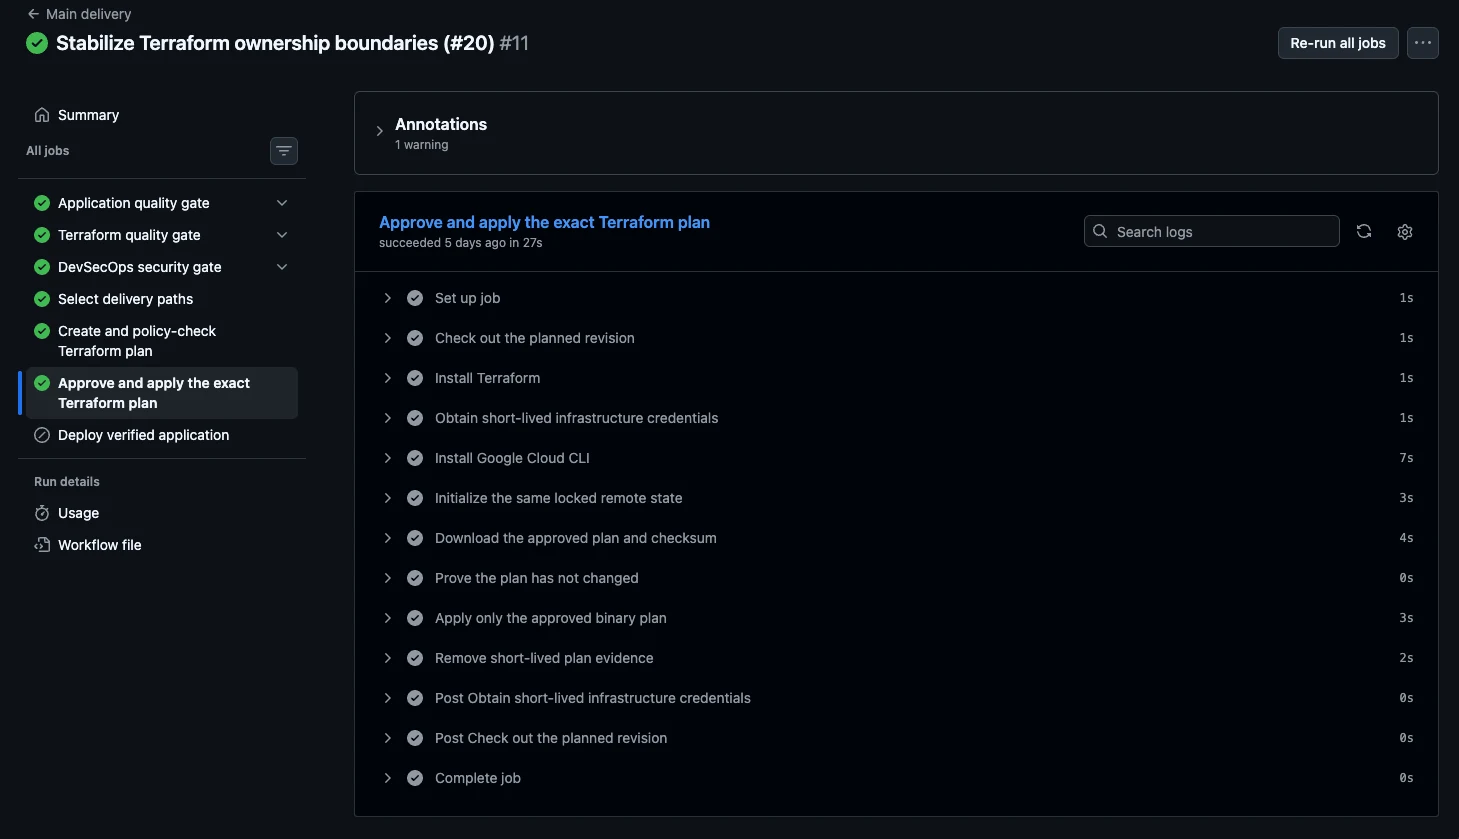Viewport: 1459px width, 839px height.
Task: Click the skipped icon for Deploy verified application
Action: click(42, 435)
